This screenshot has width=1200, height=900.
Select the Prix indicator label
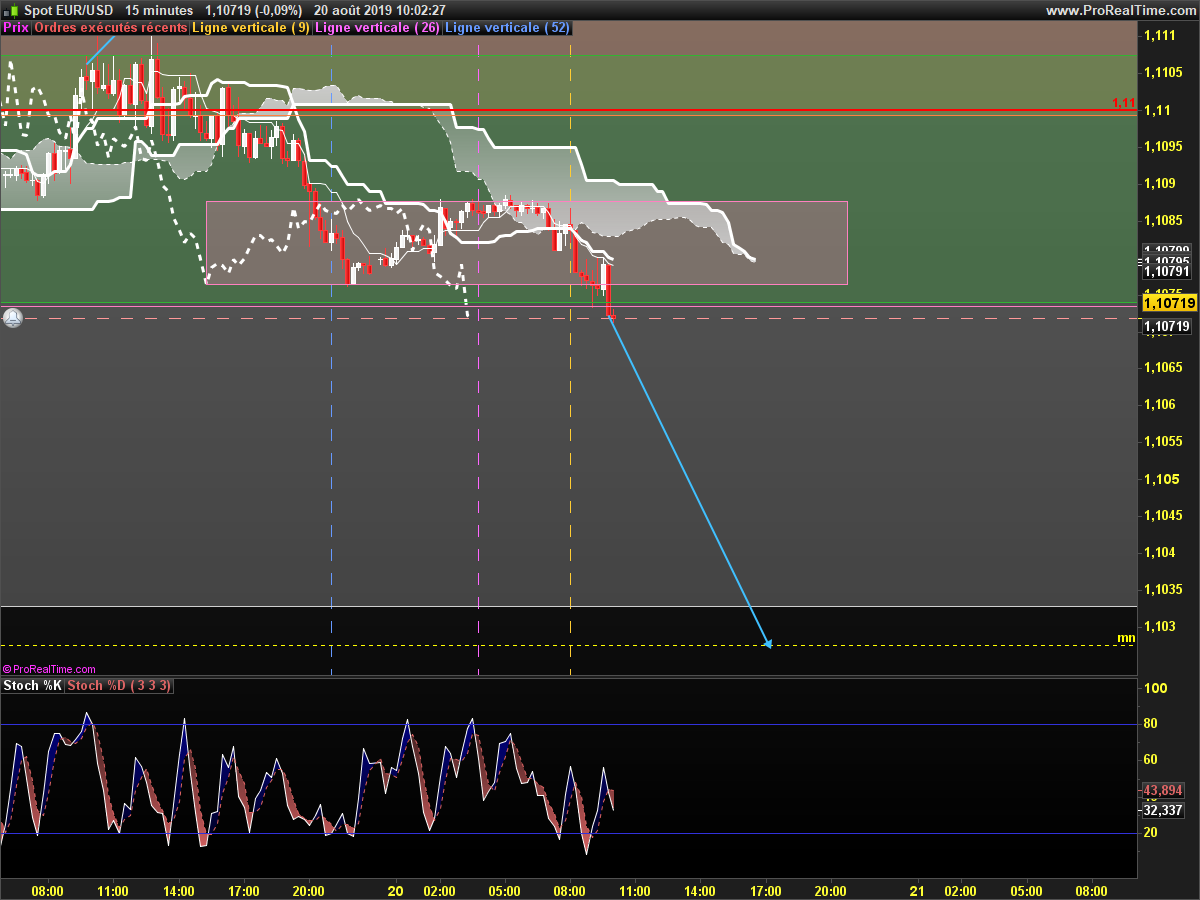pos(16,28)
